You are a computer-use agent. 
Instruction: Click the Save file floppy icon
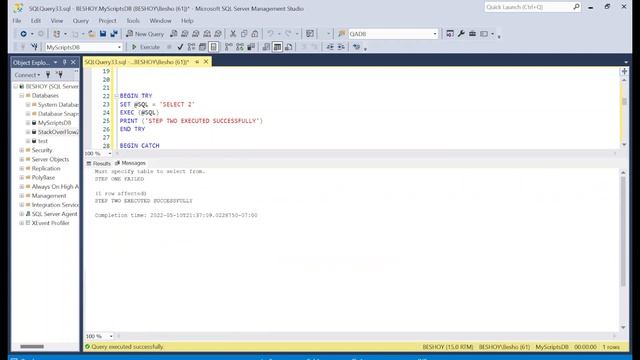pos(103,34)
